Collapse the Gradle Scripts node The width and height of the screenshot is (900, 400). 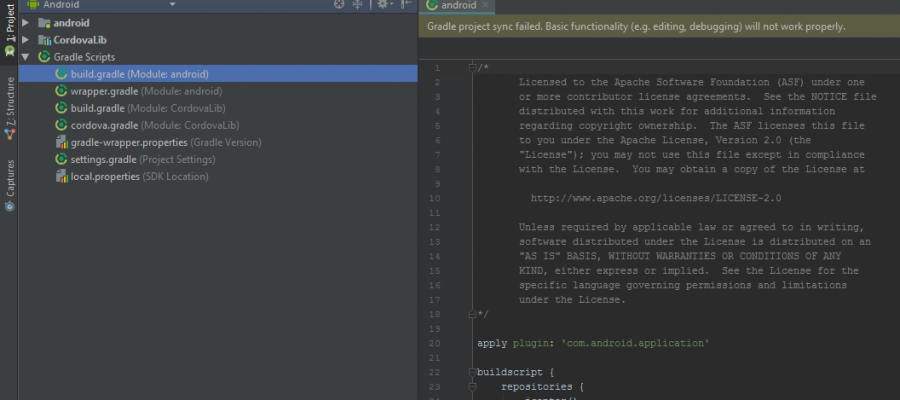25,57
